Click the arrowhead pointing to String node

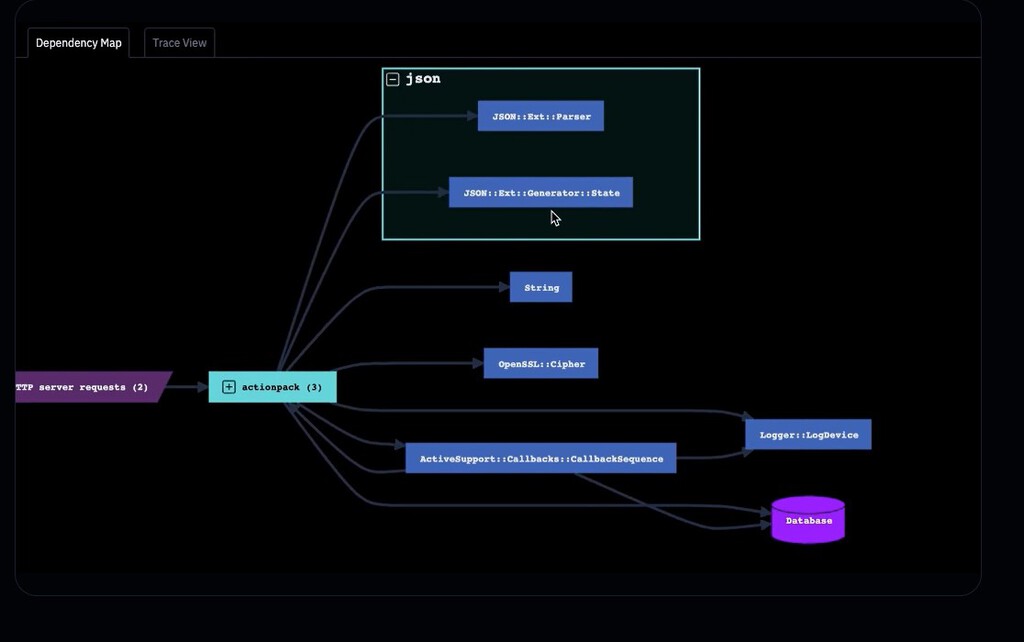(504, 287)
